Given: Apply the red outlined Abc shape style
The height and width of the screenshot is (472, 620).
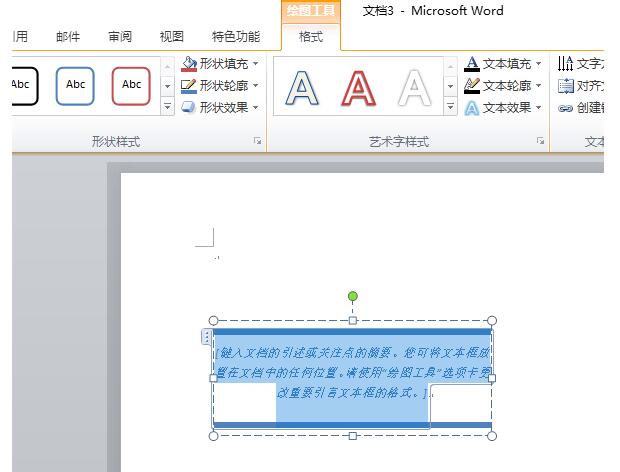Looking at the screenshot, I should click(131, 86).
